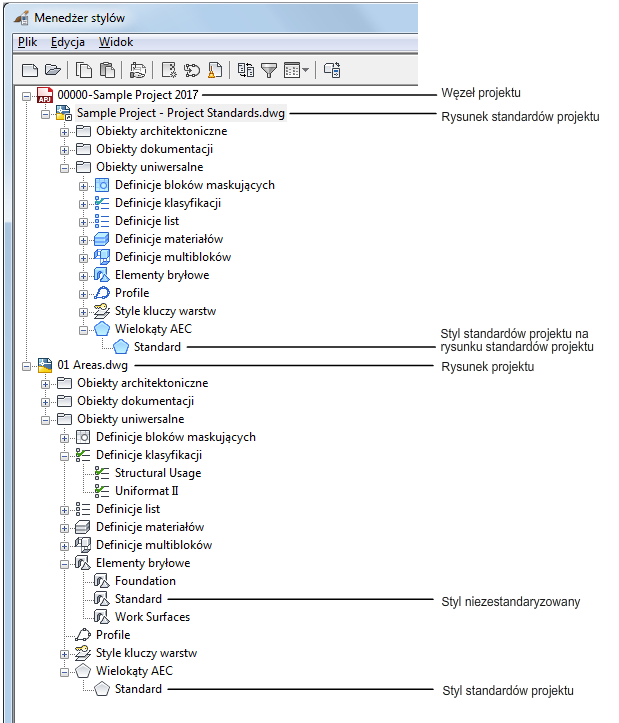Click the red APJ project icon
The width and height of the screenshot is (619, 723).
pyautogui.click(x=45, y=95)
